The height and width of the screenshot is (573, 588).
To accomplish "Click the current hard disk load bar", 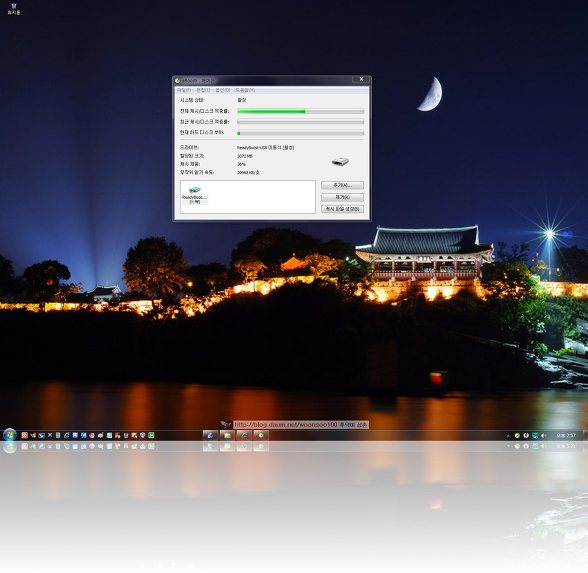I will 300,133.
